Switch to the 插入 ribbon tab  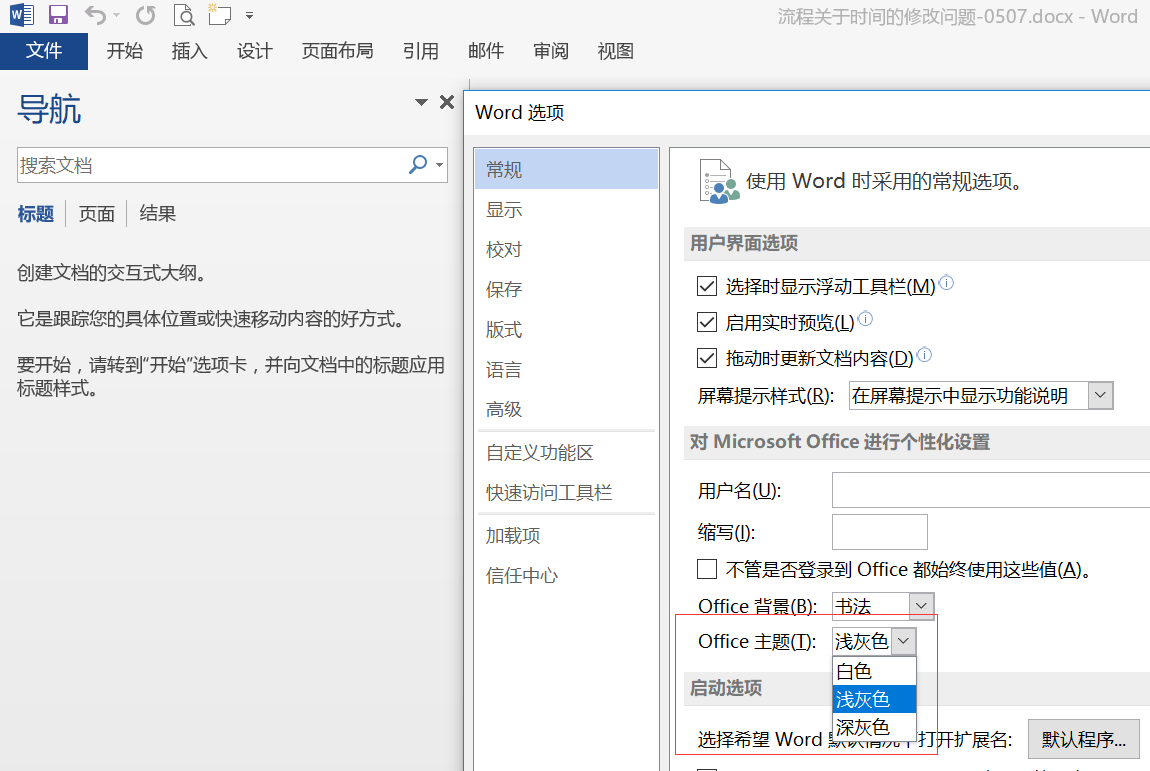189,51
